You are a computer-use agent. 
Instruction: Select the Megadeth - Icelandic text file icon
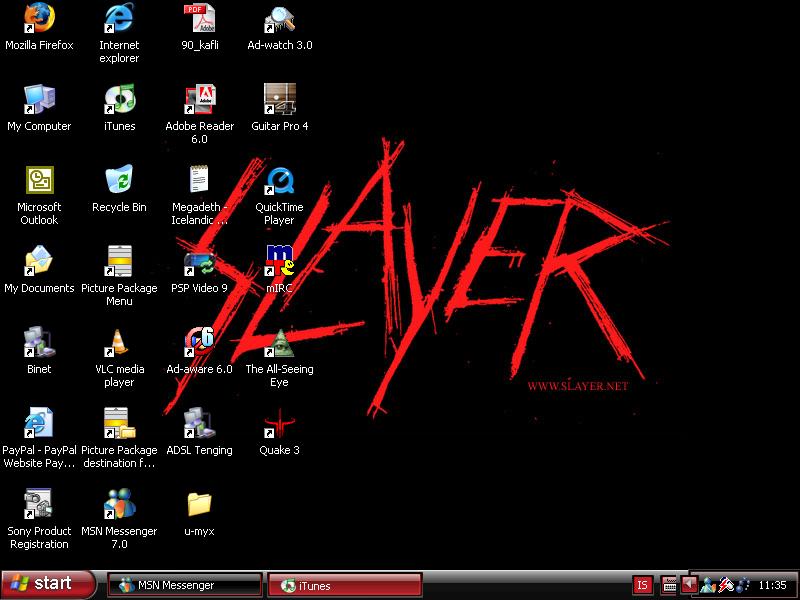199,180
